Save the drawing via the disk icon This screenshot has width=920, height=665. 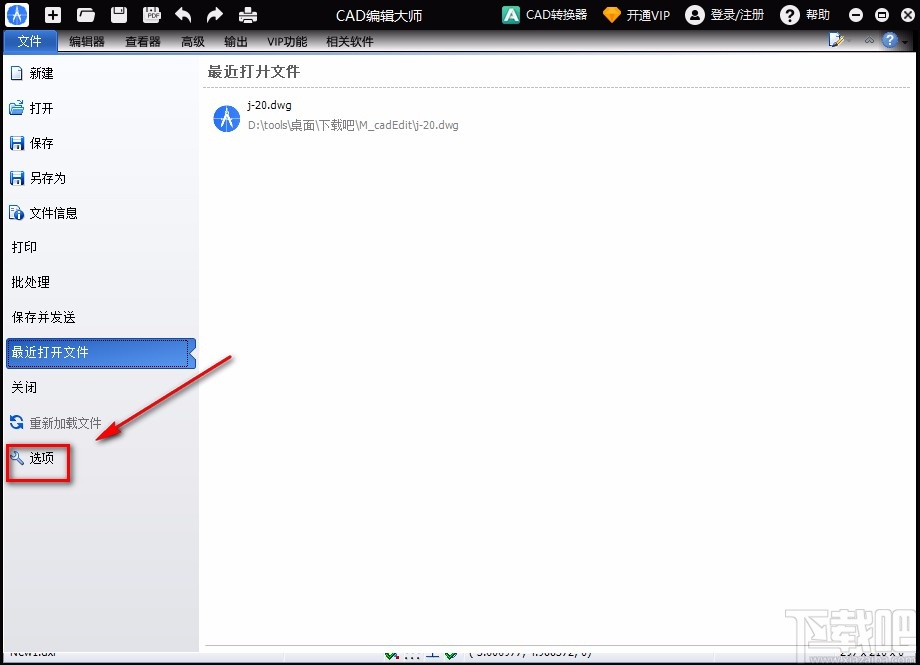(x=117, y=14)
